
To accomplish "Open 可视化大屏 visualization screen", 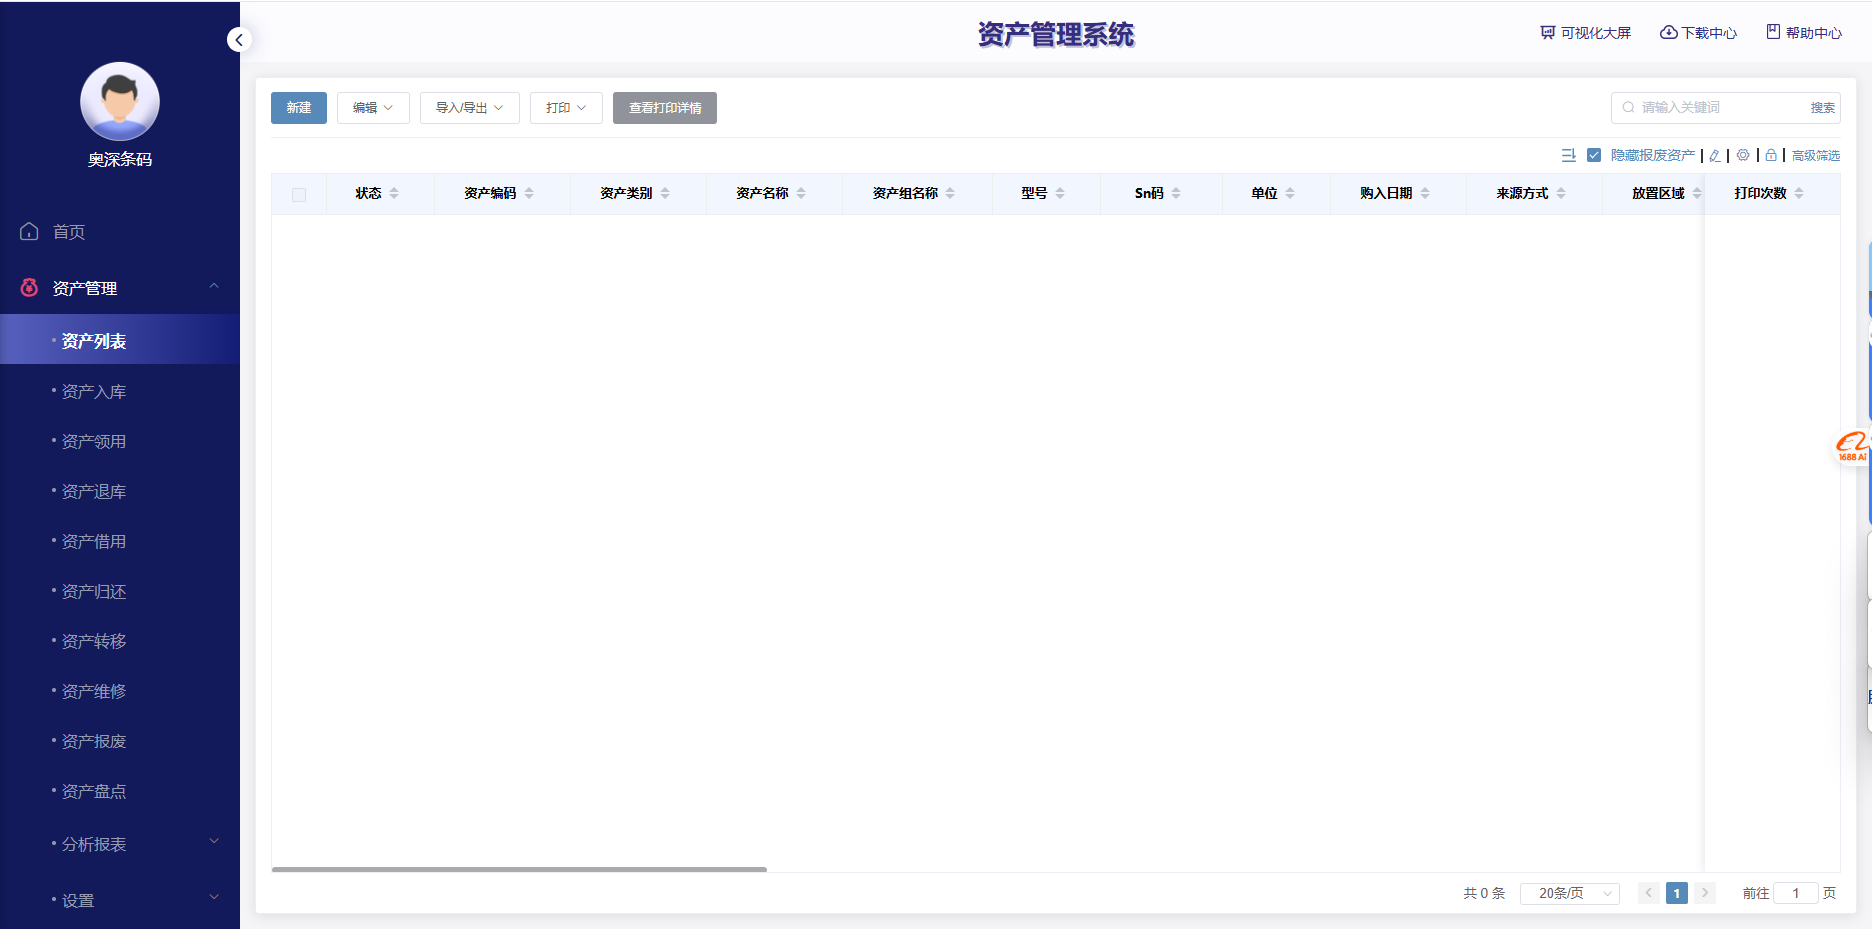I will tap(1586, 33).
